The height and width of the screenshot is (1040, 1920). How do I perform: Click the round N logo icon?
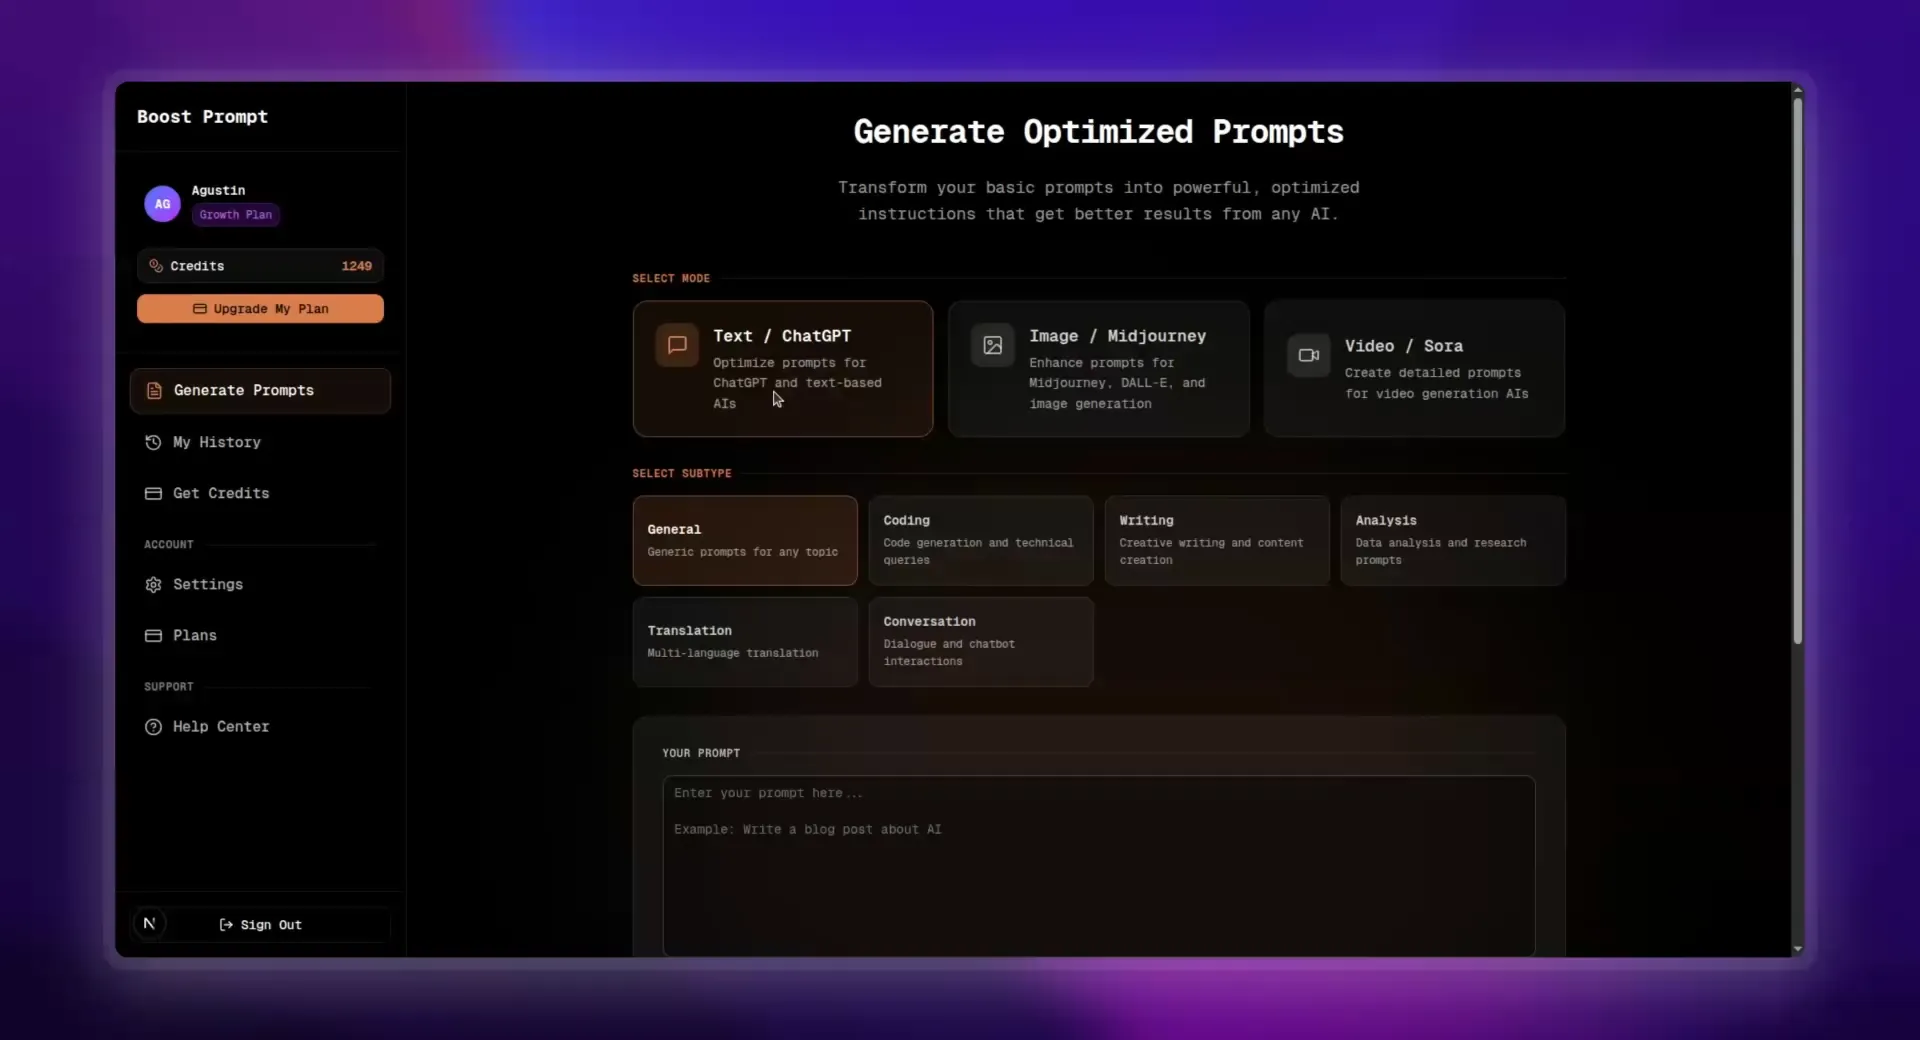(149, 923)
